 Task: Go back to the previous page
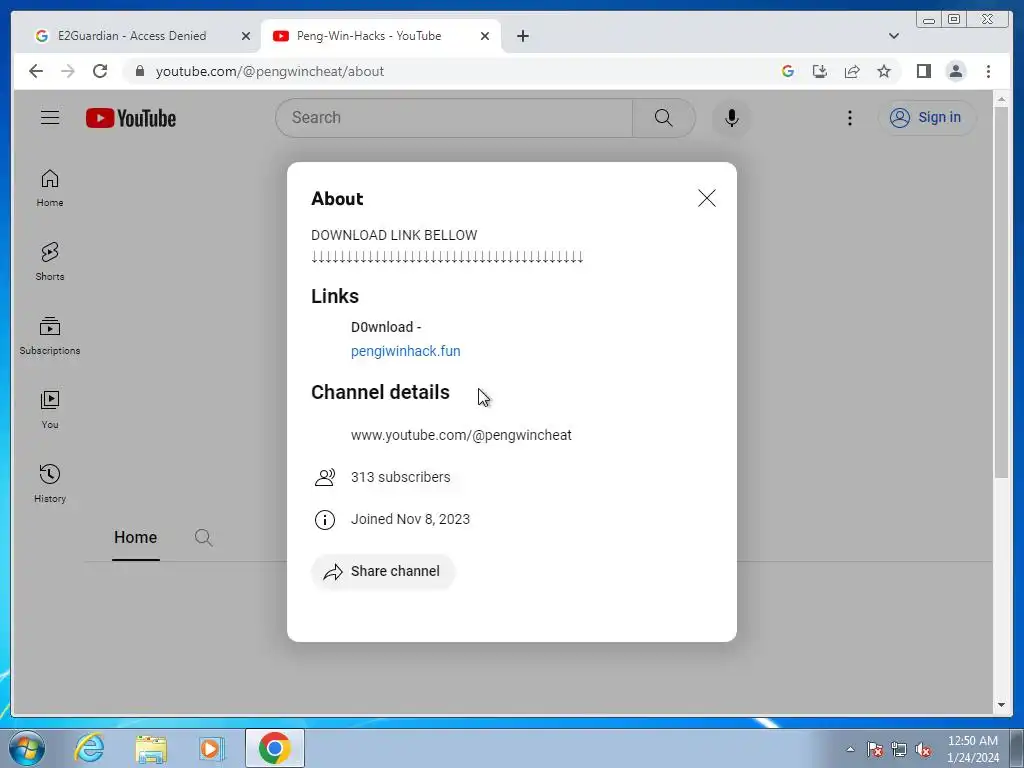[x=36, y=71]
